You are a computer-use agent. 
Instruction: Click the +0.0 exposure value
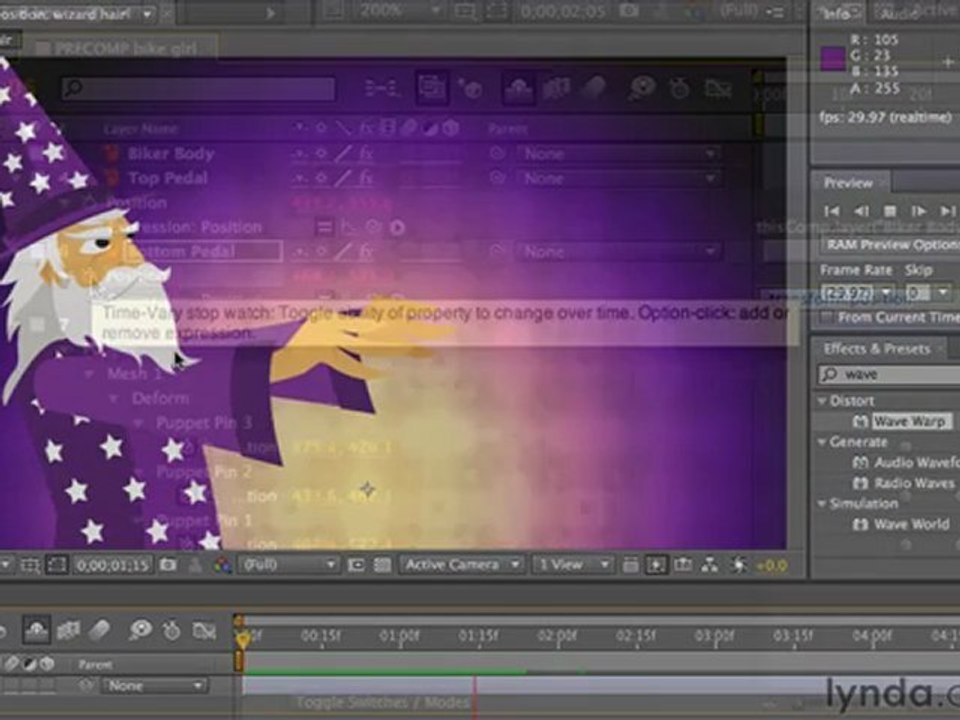[x=771, y=565]
